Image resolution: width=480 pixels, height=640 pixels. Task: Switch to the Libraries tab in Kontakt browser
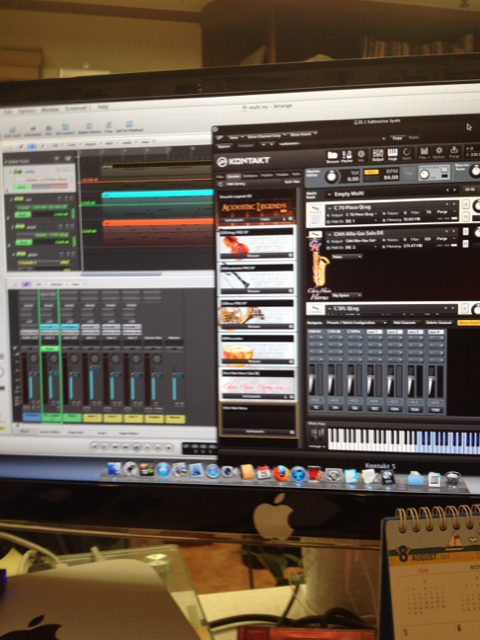(x=233, y=176)
